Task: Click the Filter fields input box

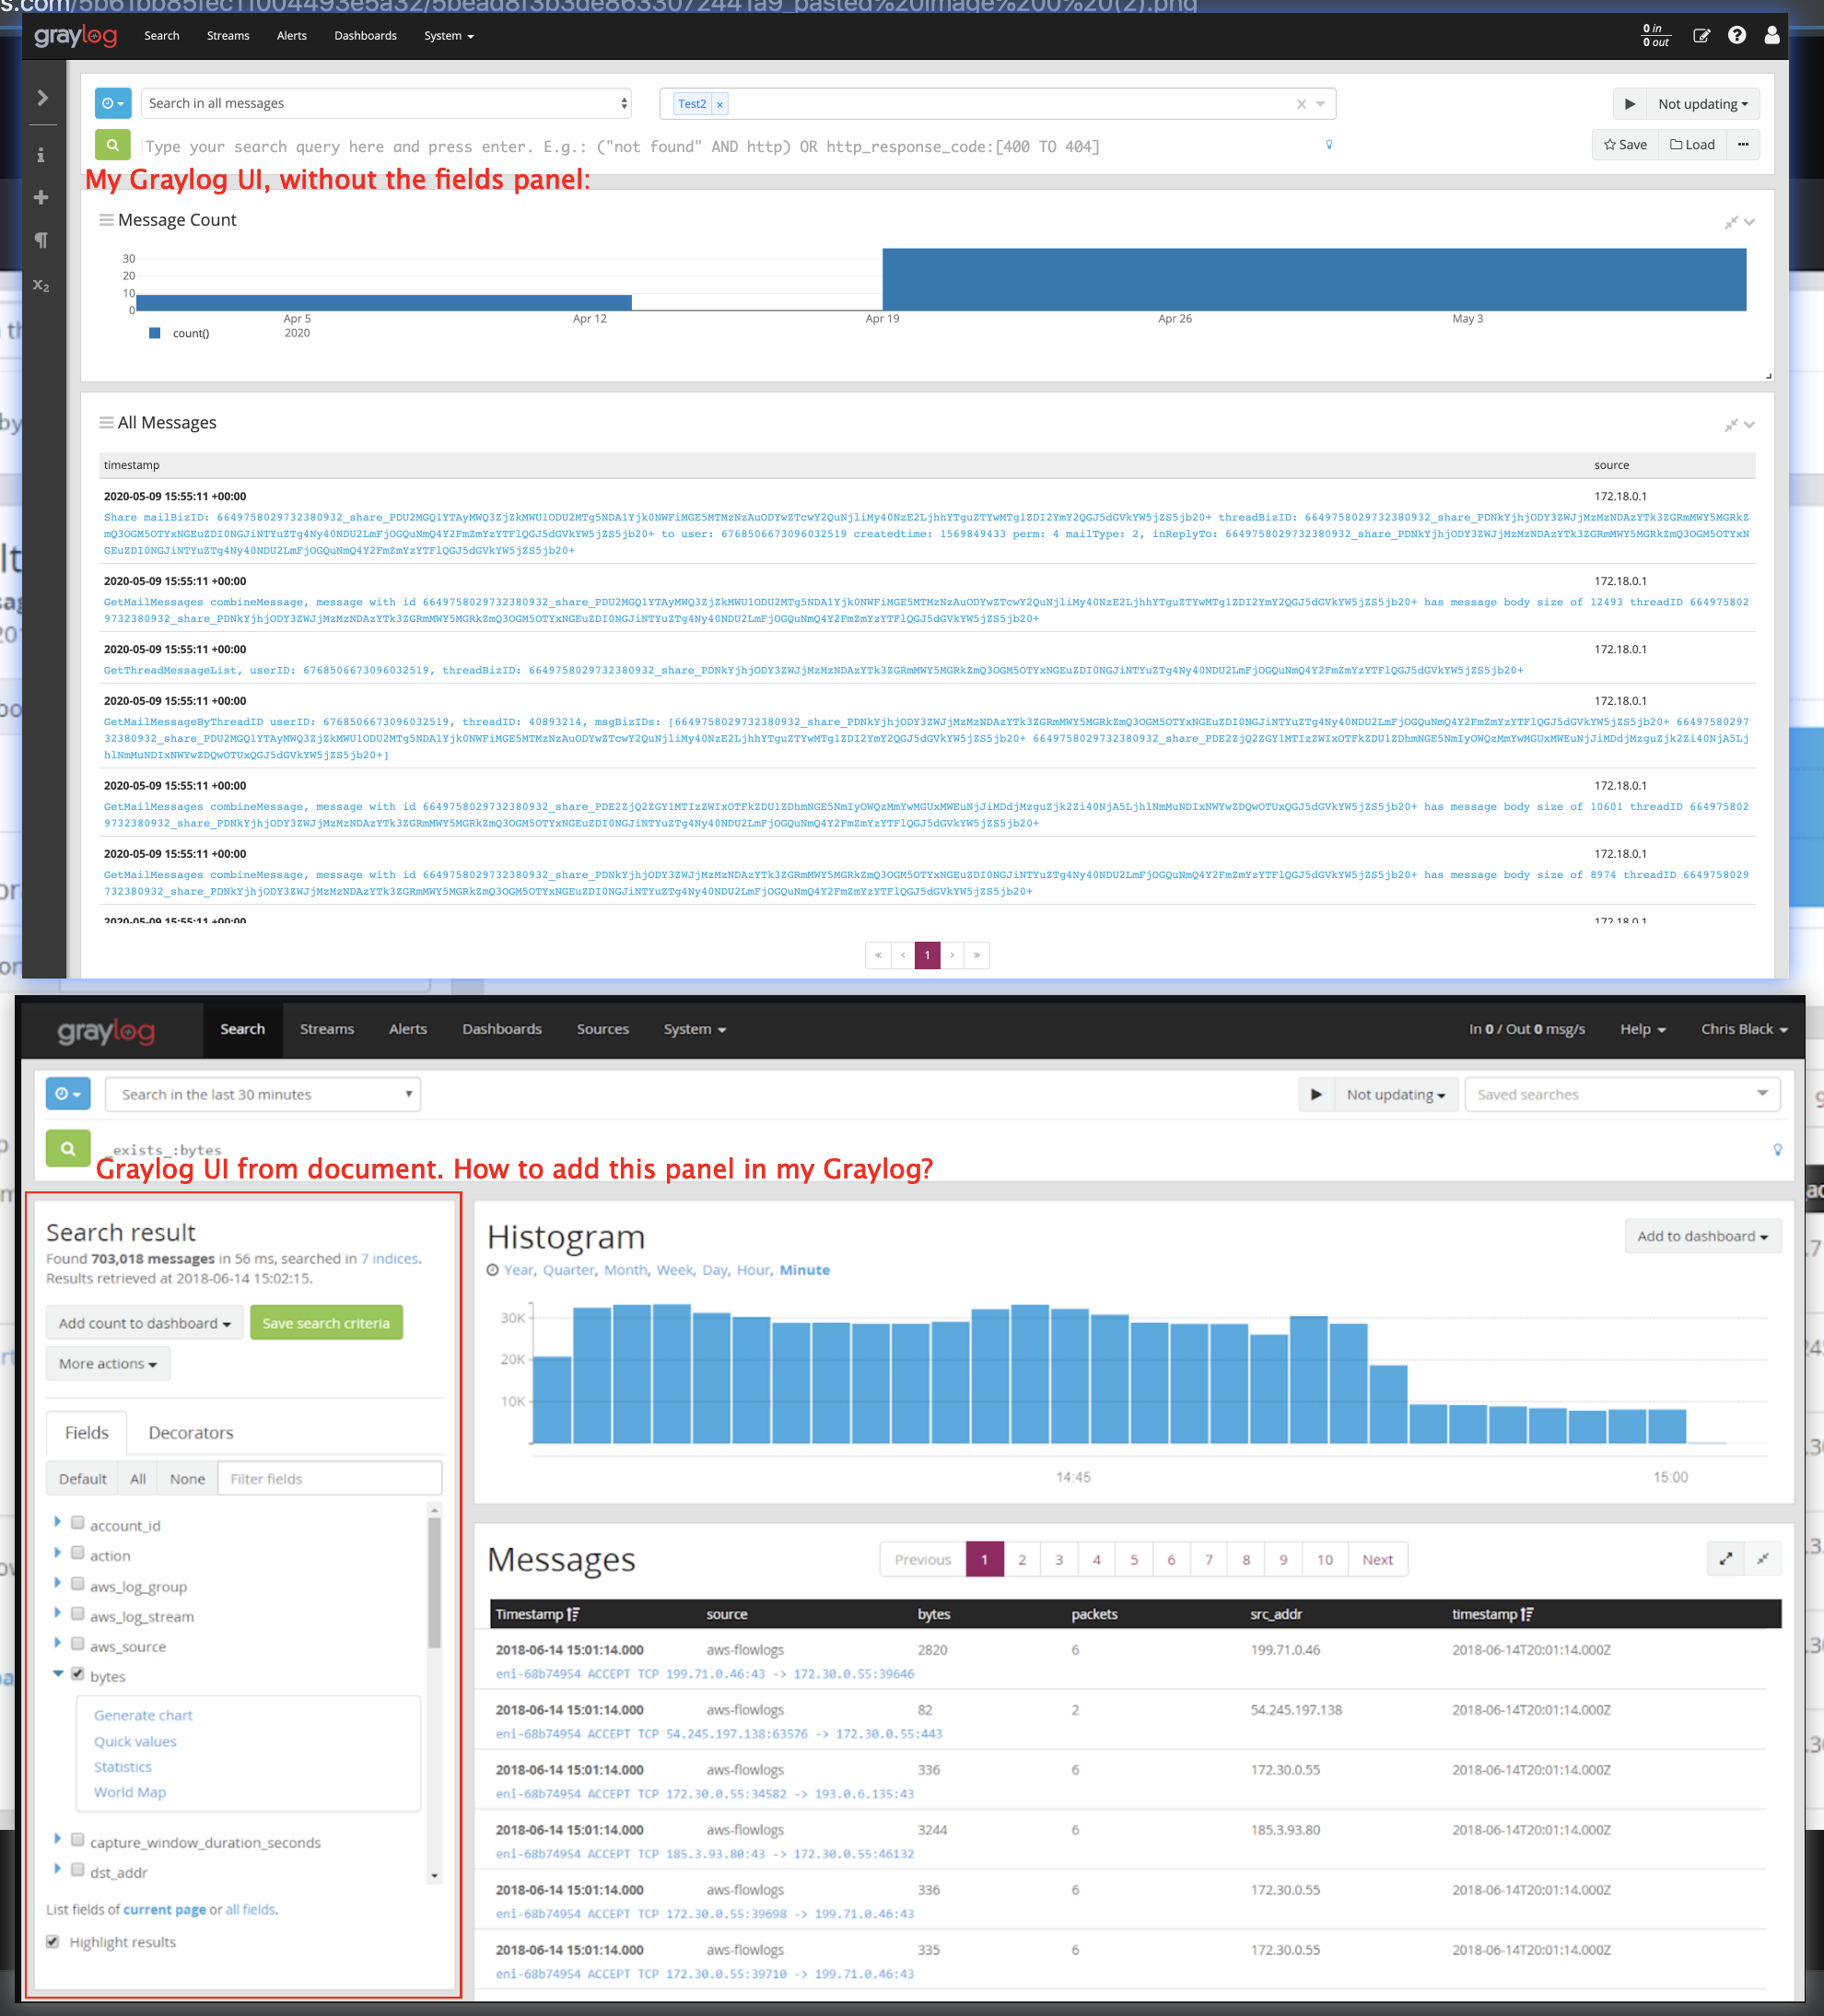Action: click(x=329, y=1479)
